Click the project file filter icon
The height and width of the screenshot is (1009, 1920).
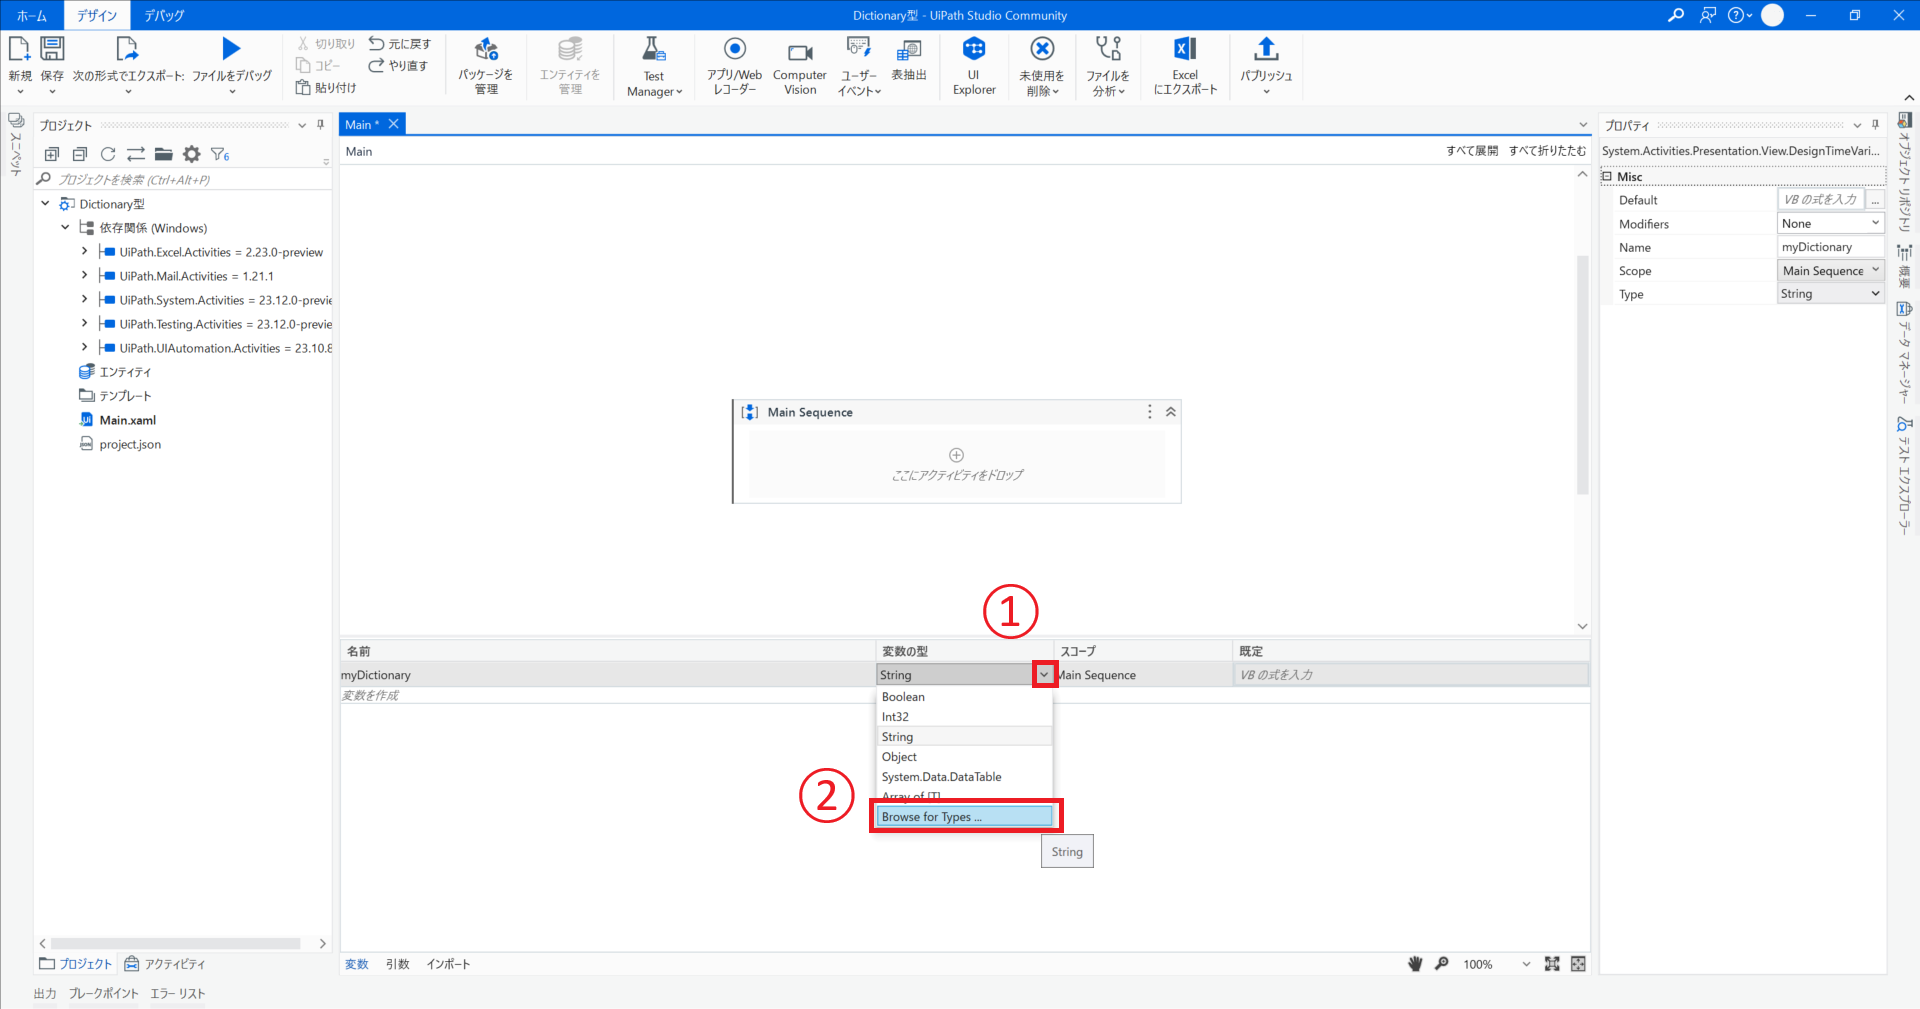220,154
